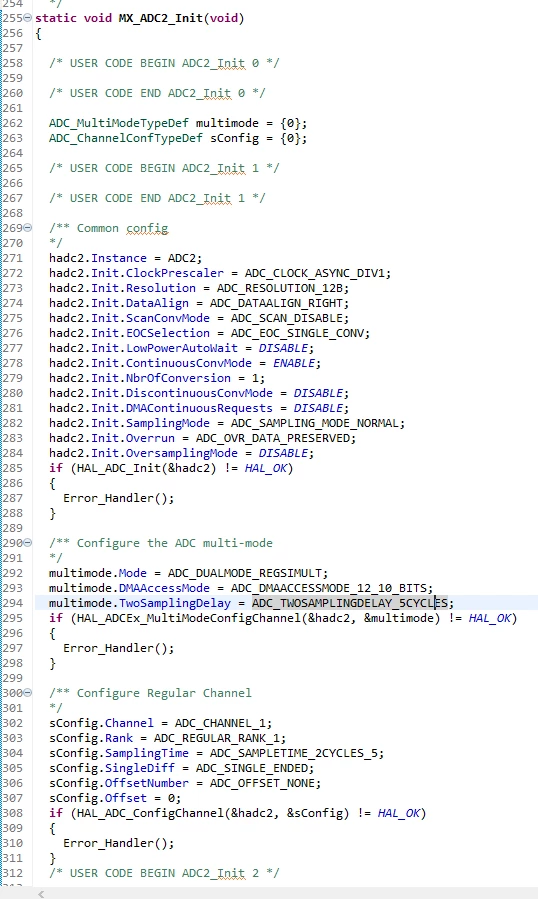Image resolution: width=538 pixels, height=899 pixels.
Task: Click ADC_SINGLE_ENDED value
Action: (252, 768)
